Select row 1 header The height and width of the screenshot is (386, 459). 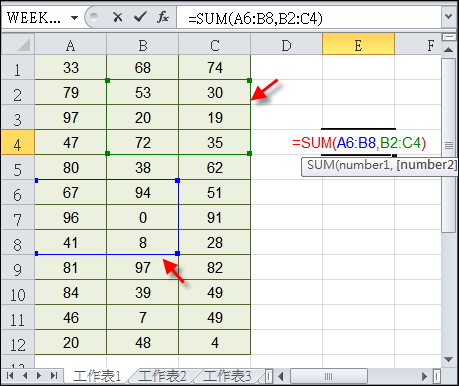18,68
